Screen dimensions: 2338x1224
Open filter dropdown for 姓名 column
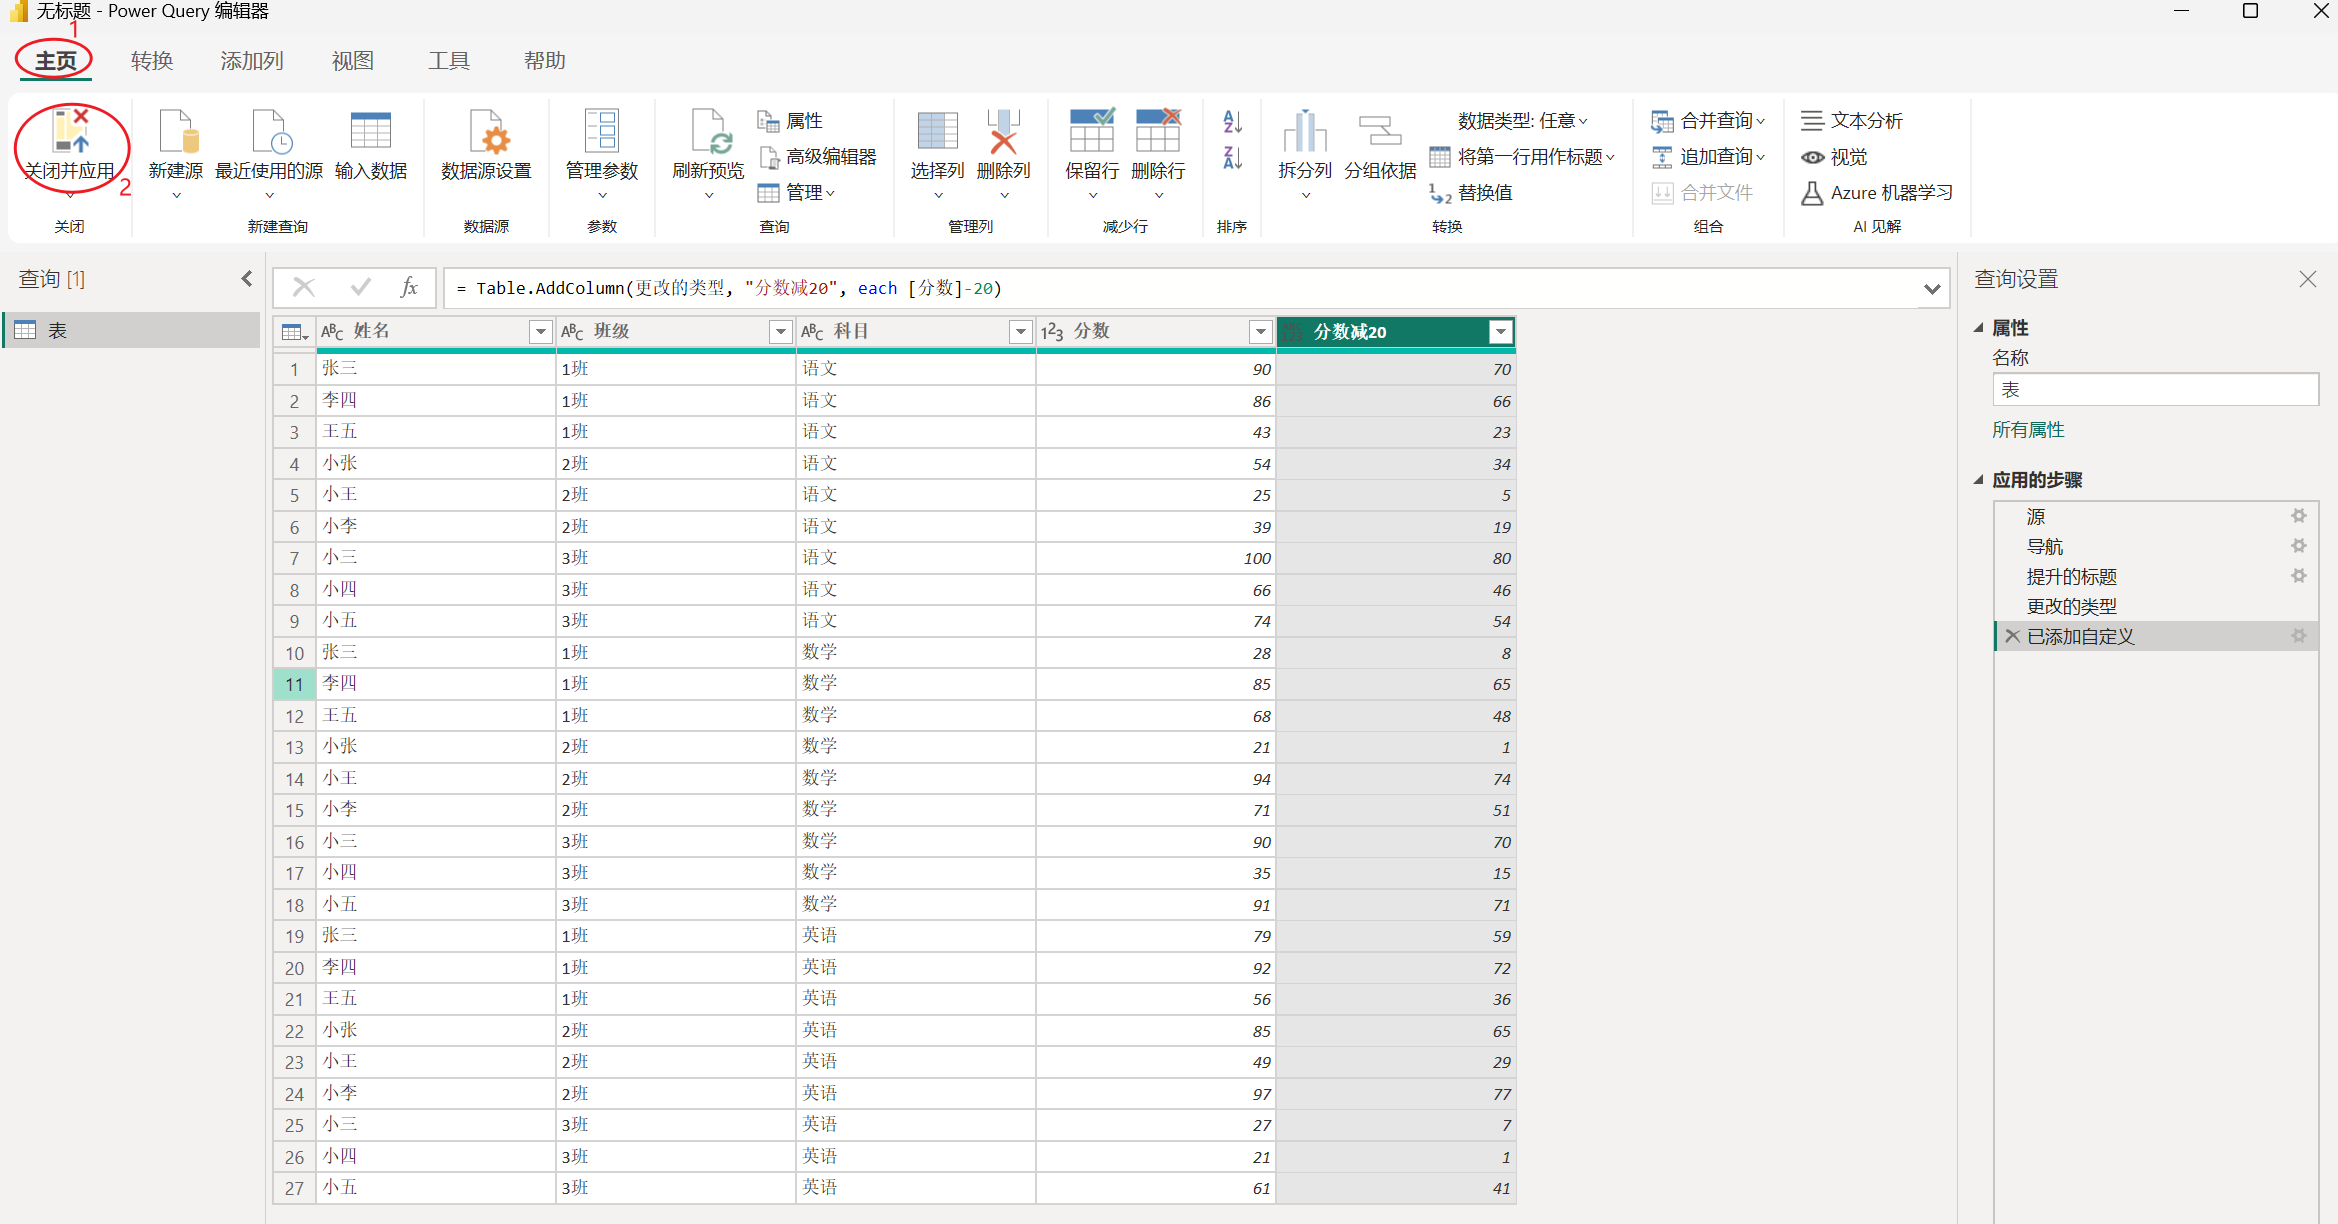click(x=540, y=331)
